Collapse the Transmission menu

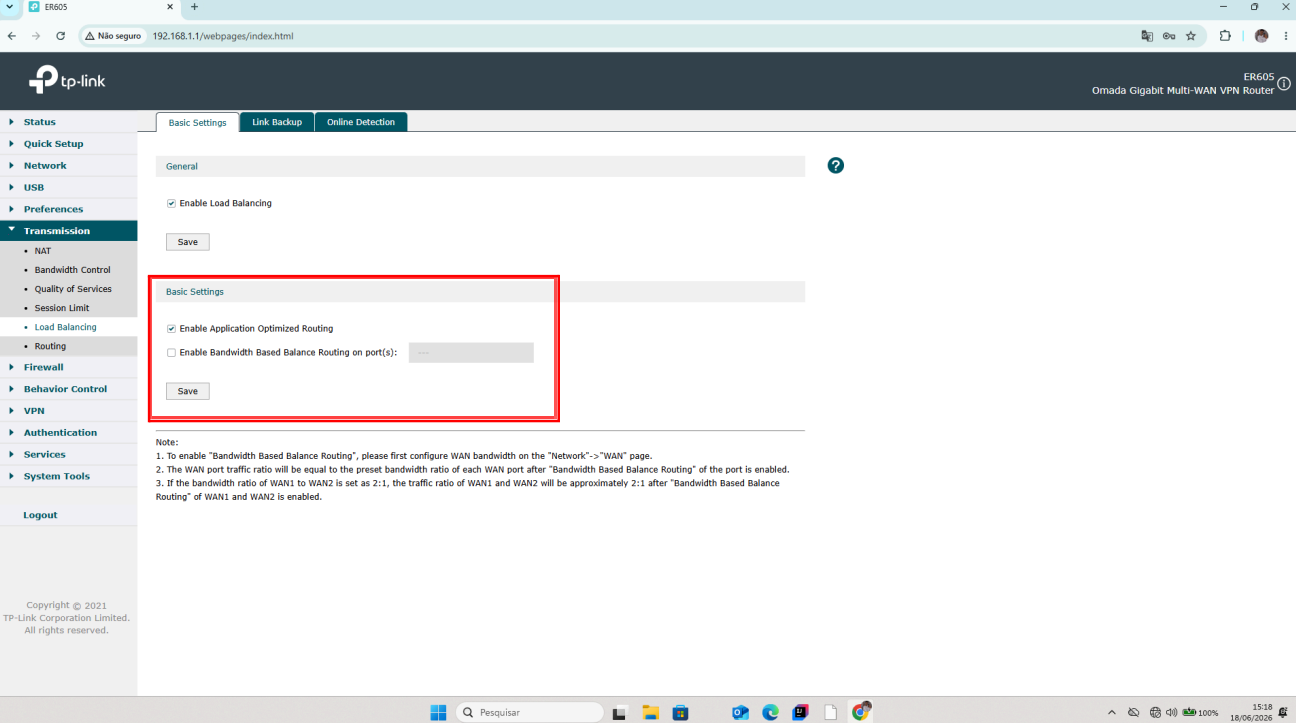point(68,231)
